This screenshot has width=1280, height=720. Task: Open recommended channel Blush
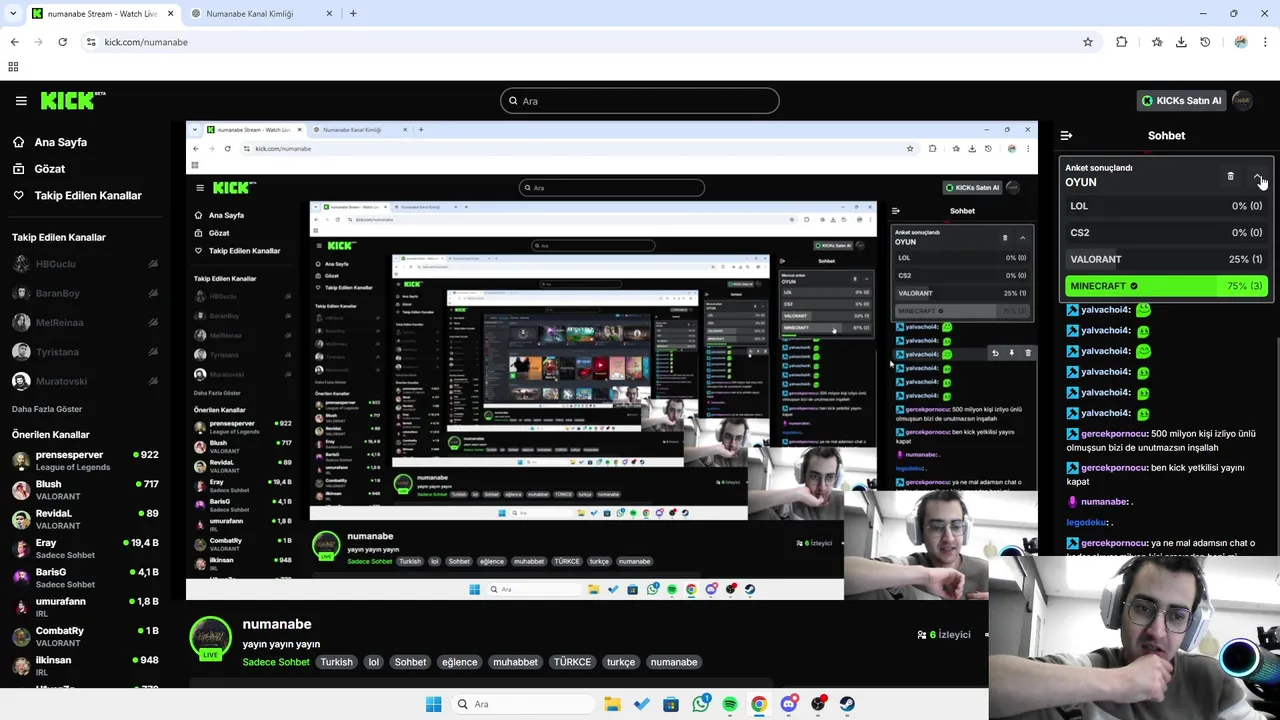pyautogui.click(x=85, y=489)
